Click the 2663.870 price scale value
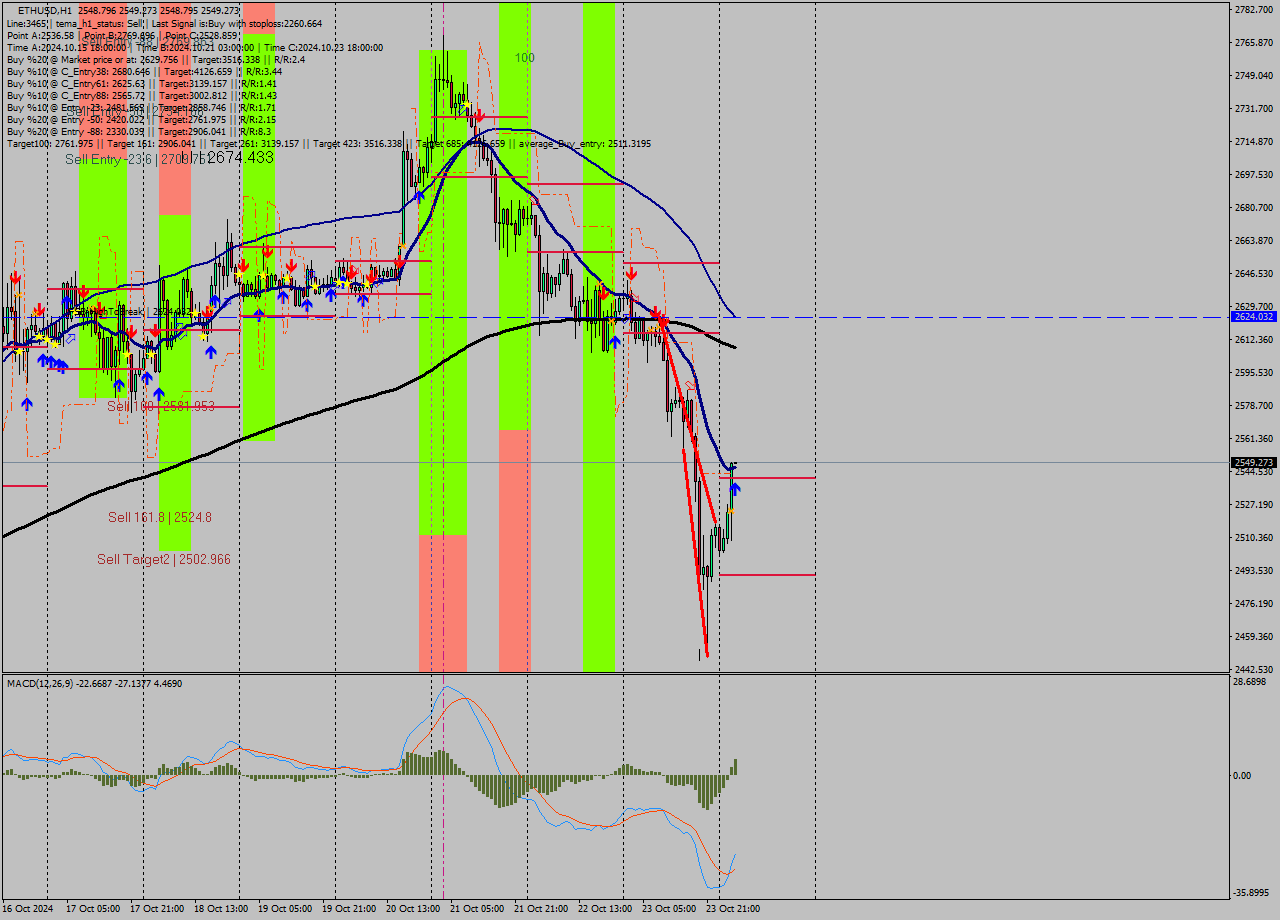 coord(1254,240)
